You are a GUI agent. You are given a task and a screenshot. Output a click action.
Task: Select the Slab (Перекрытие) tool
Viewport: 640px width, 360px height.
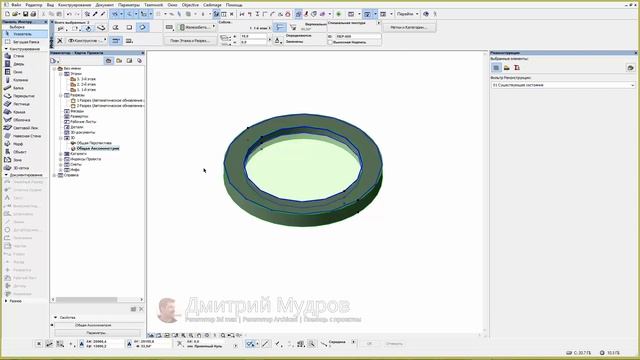tap(24, 96)
